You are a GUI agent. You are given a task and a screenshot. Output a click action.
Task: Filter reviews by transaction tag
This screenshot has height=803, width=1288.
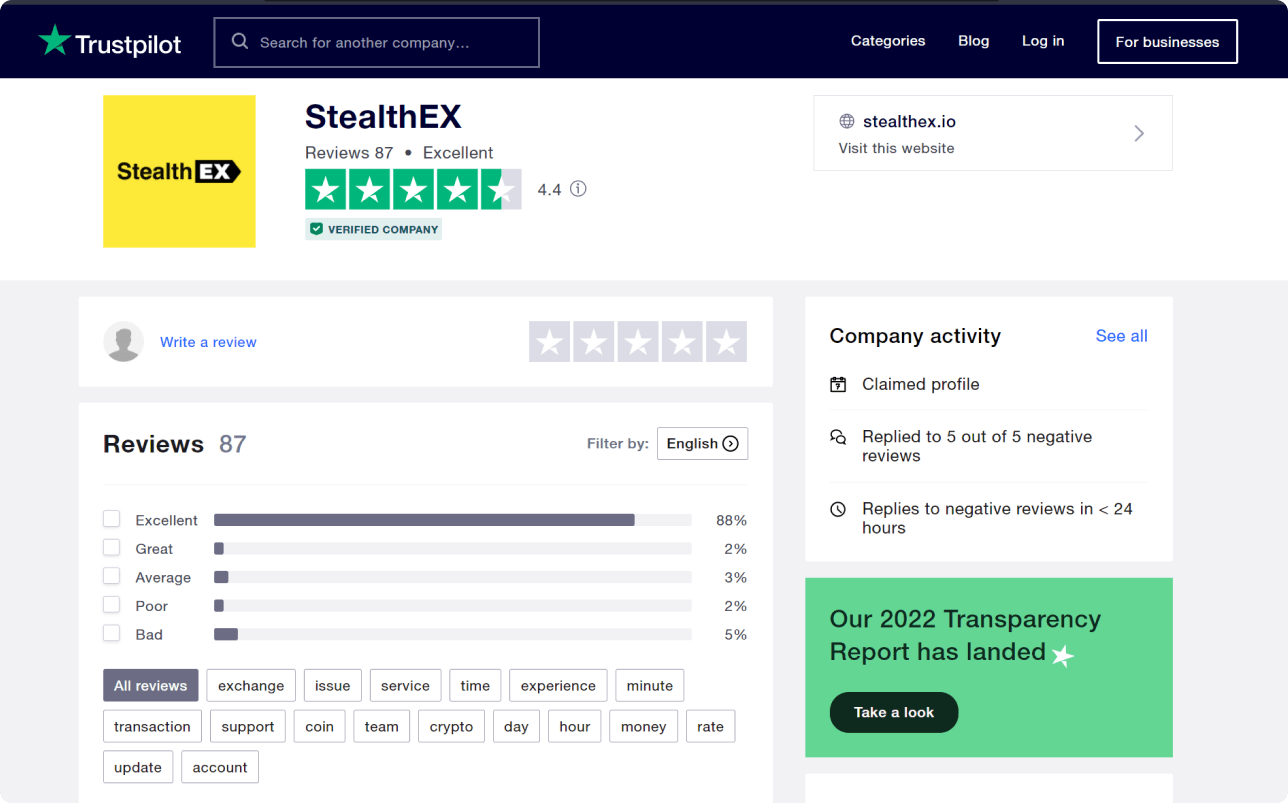152,726
